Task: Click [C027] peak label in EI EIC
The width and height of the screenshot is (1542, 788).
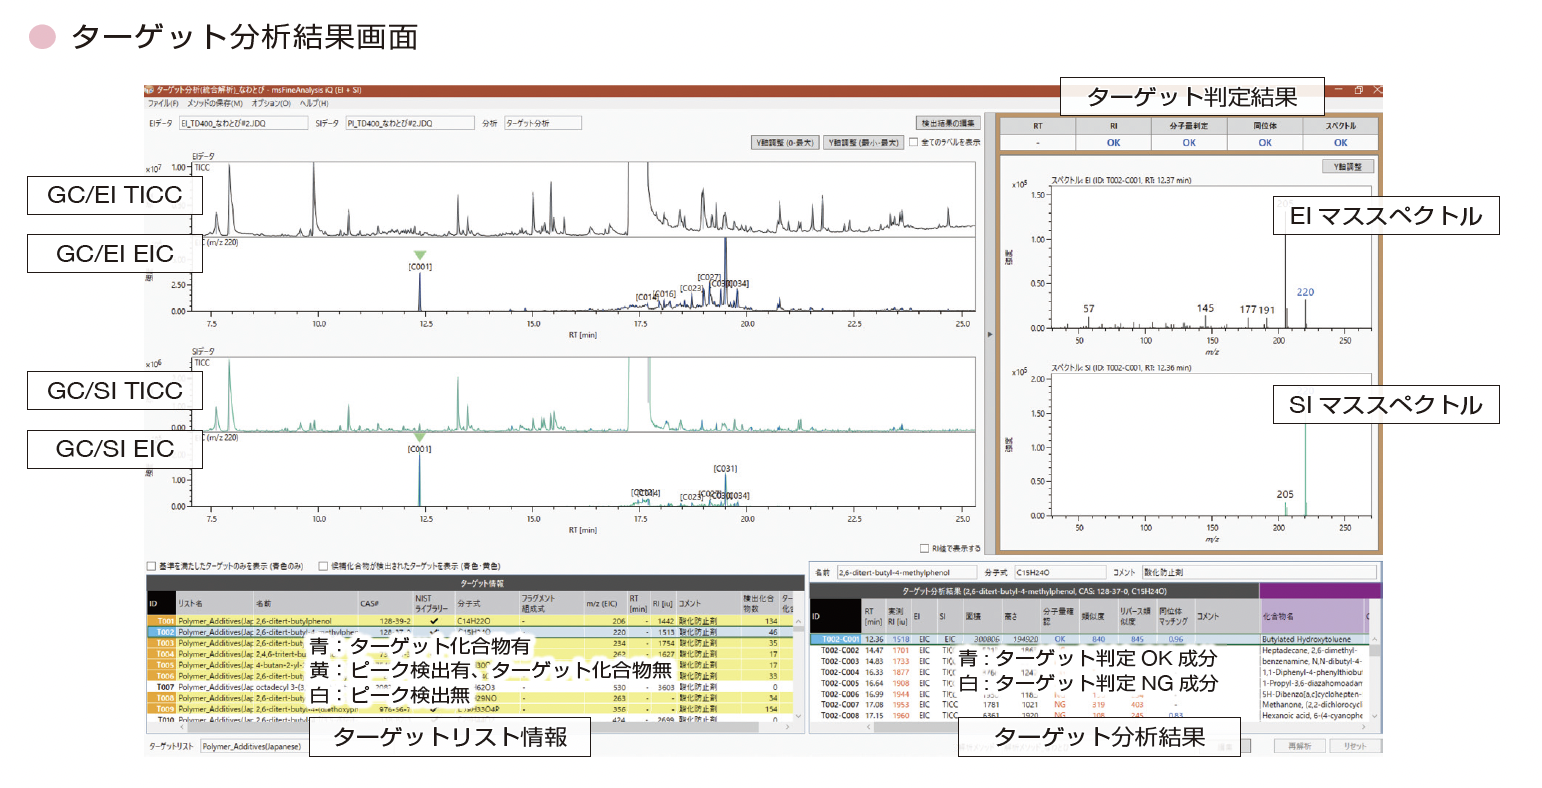Action: (x=709, y=277)
